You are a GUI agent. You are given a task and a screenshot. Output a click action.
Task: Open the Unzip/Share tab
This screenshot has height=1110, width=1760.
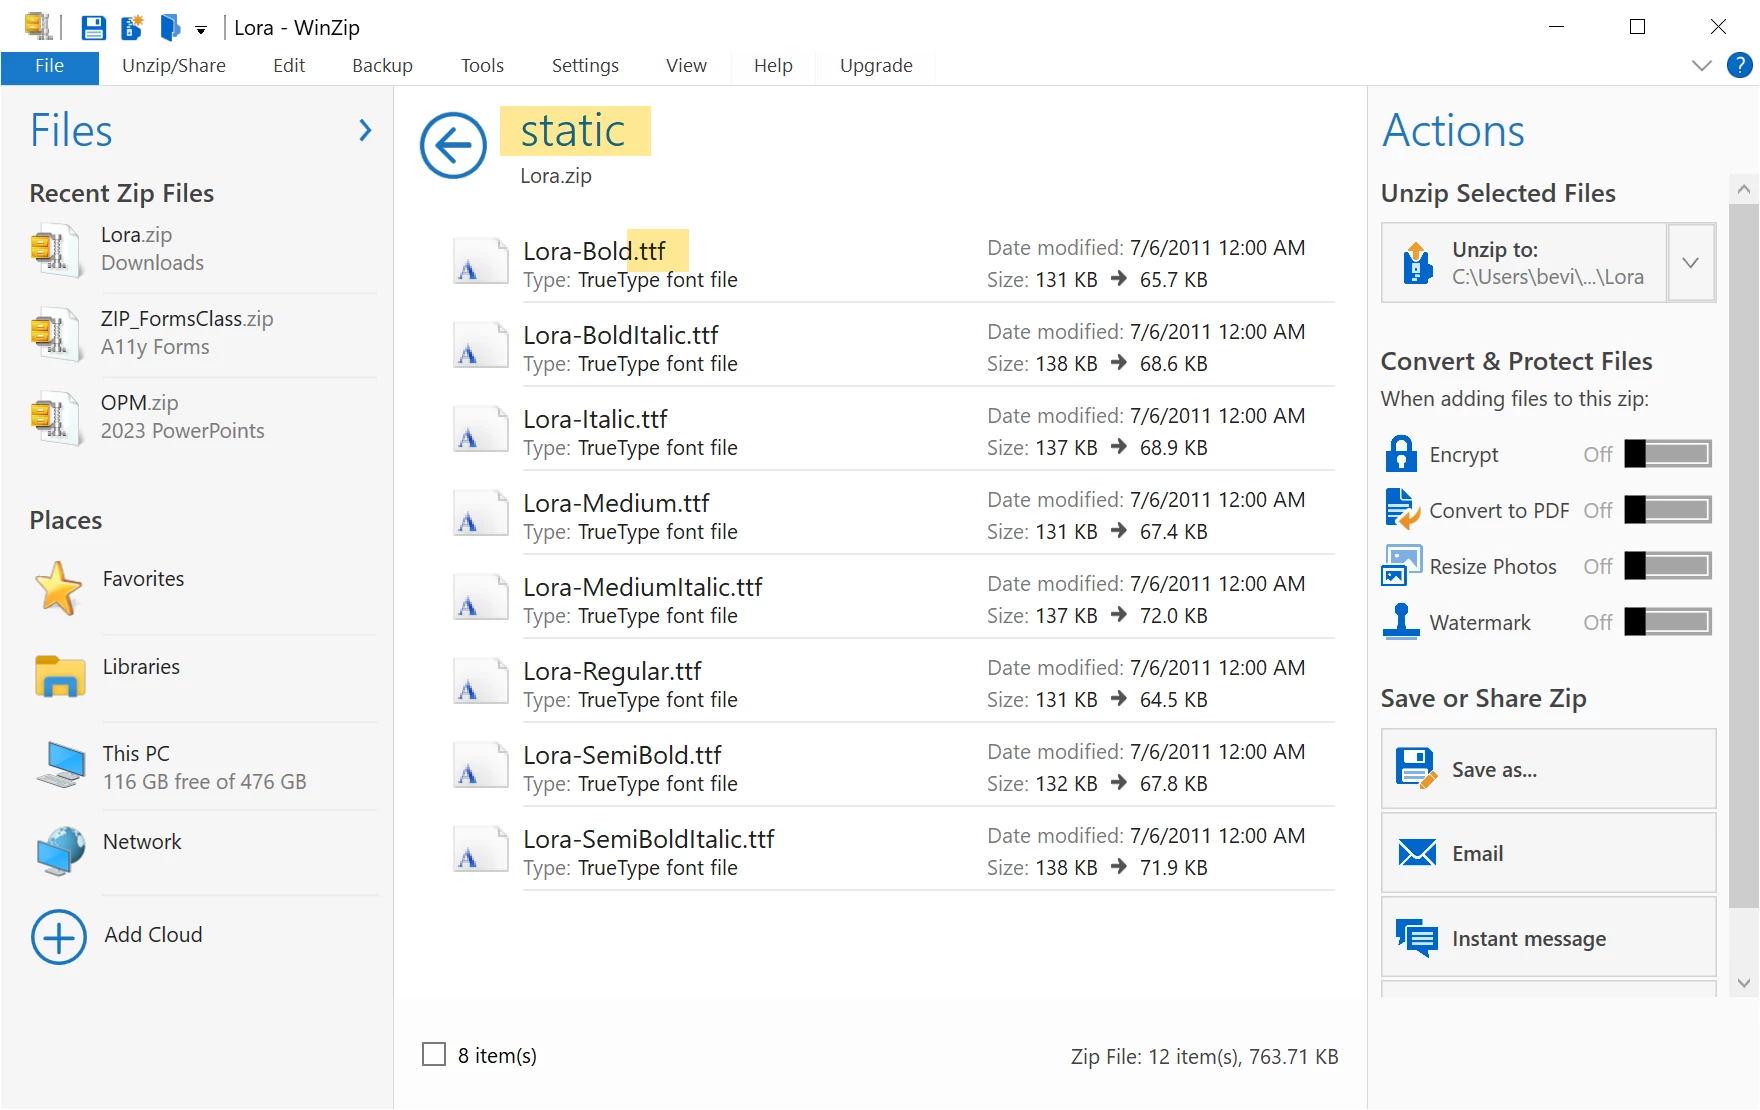click(x=174, y=66)
